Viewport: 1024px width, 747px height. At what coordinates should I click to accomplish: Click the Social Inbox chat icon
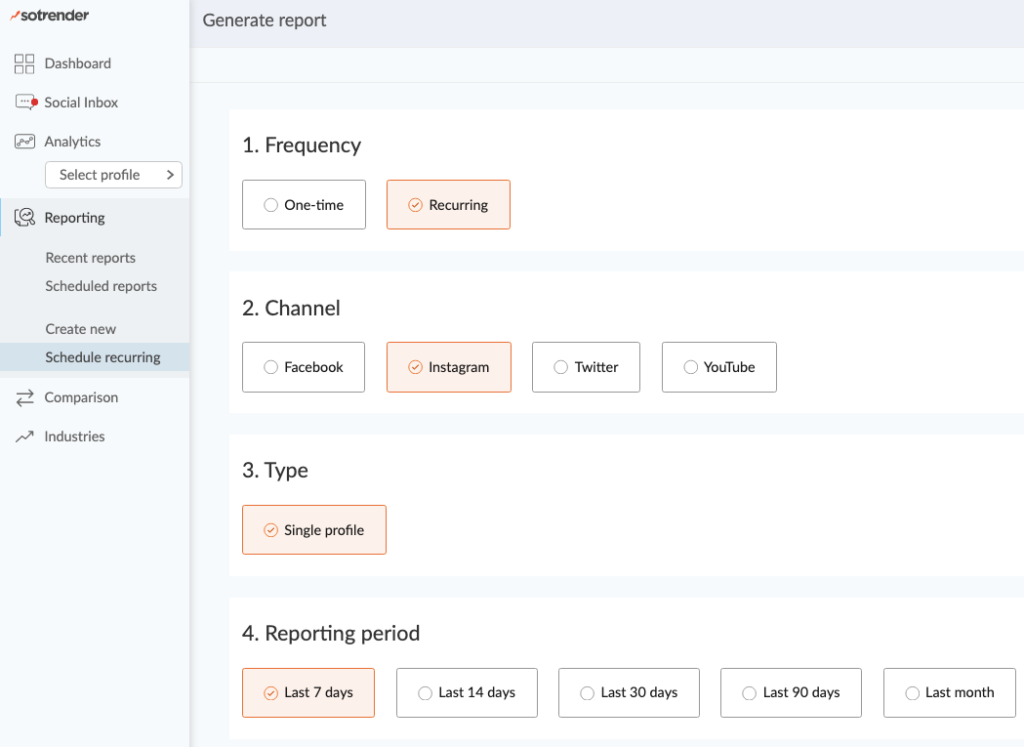[x=25, y=103]
